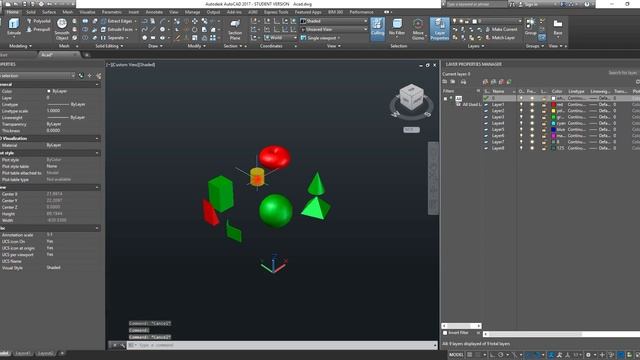The height and width of the screenshot is (360, 640).
Task: Toggle Freeze sun icon for Layer2
Action: tap(532, 111)
